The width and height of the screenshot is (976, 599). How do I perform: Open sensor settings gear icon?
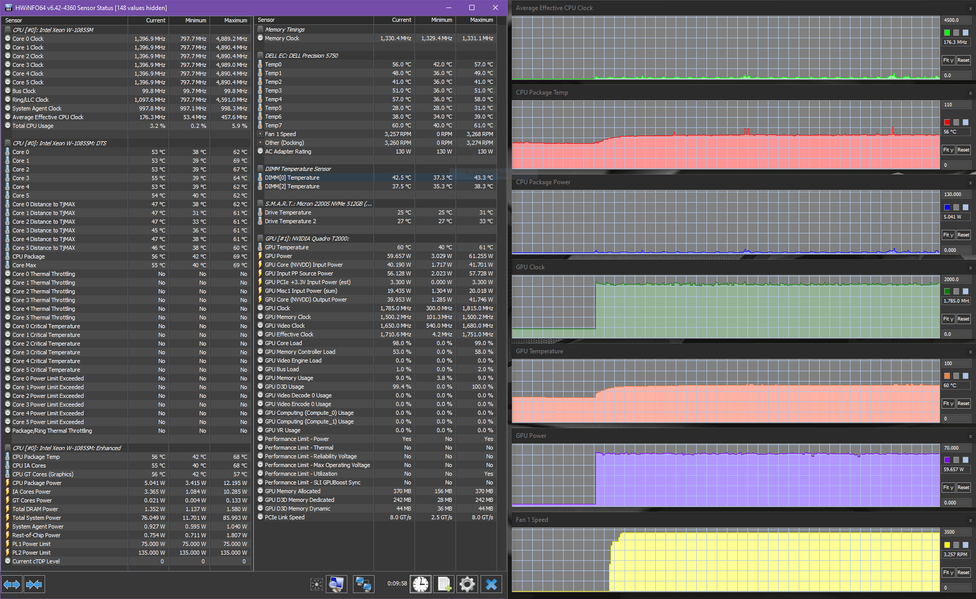[x=466, y=584]
